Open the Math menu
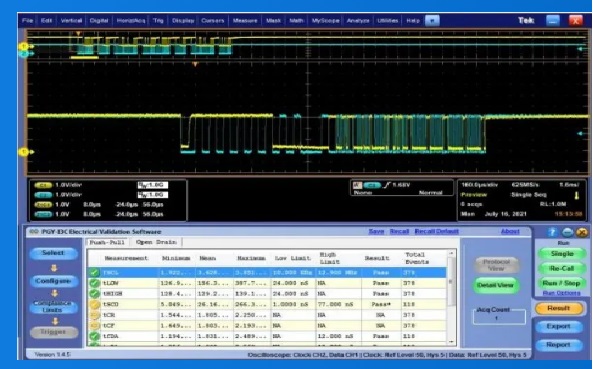Viewport: 595px width, 369px height. pos(296,20)
